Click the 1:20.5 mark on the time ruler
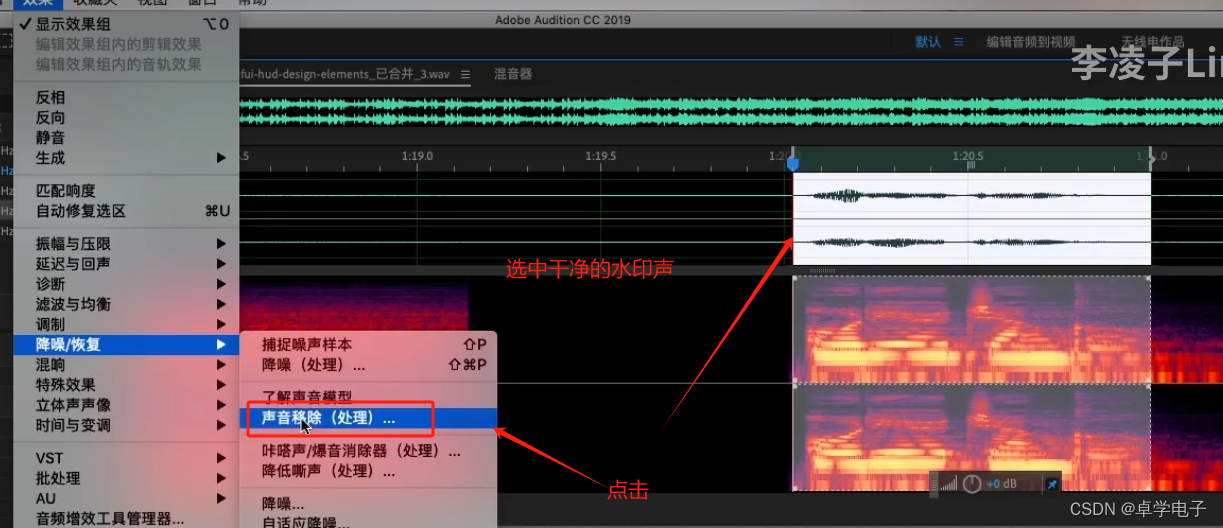Screen dimensions: 1223x528 pos(968,156)
